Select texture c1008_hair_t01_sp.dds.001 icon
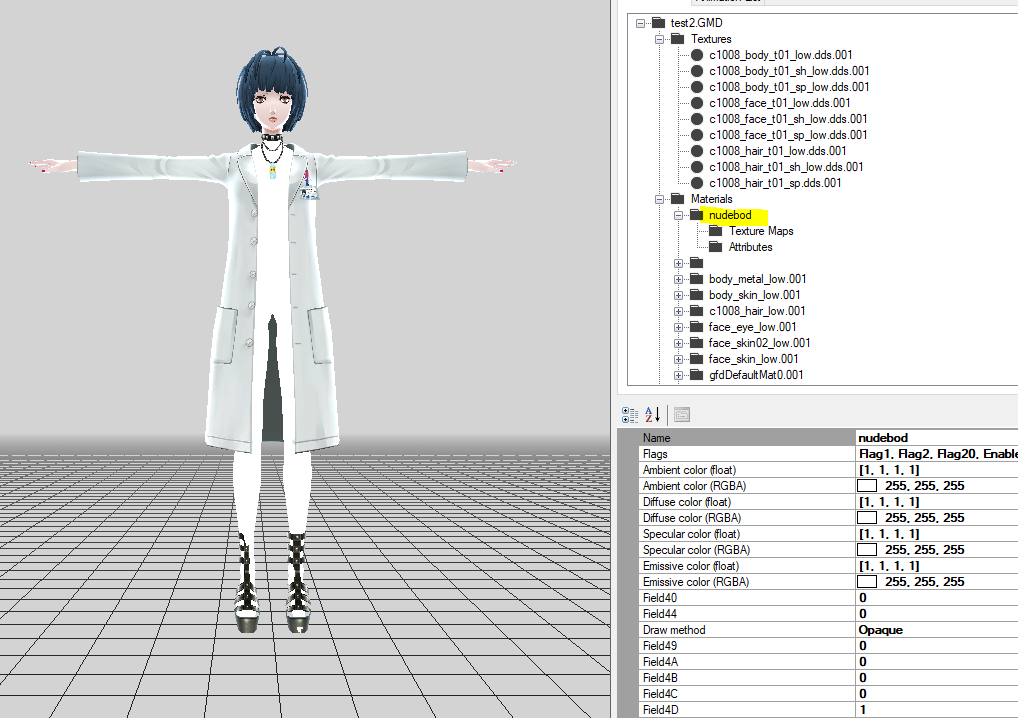1018x718 pixels. (697, 183)
